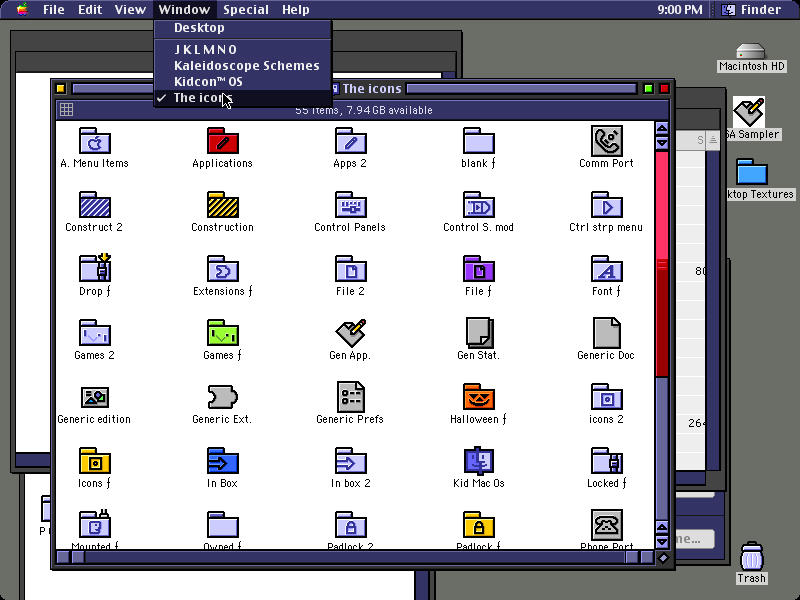Click the Trash icon on the desktop

pyautogui.click(x=752, y=556)
